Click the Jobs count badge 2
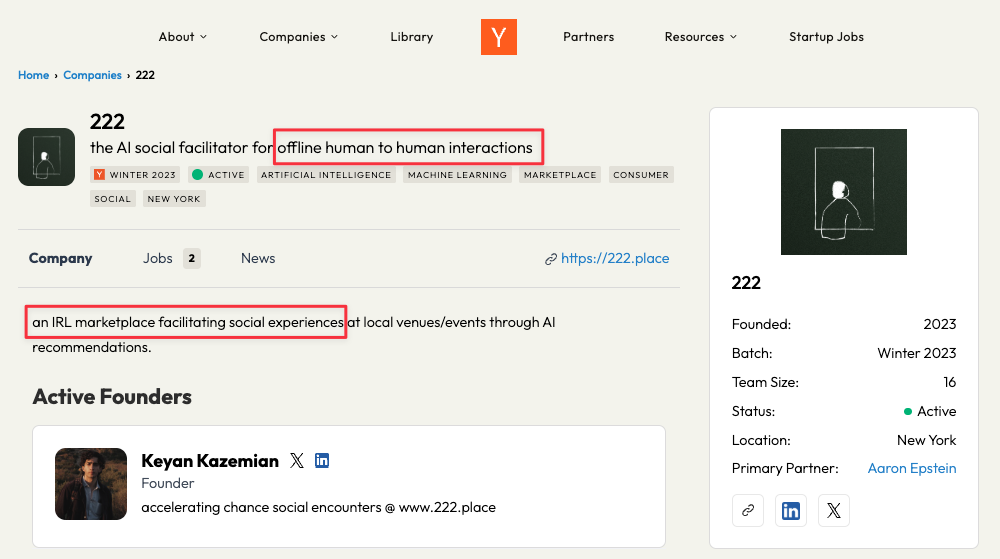This screenshot has width=1000, height=559. (191, 258)
